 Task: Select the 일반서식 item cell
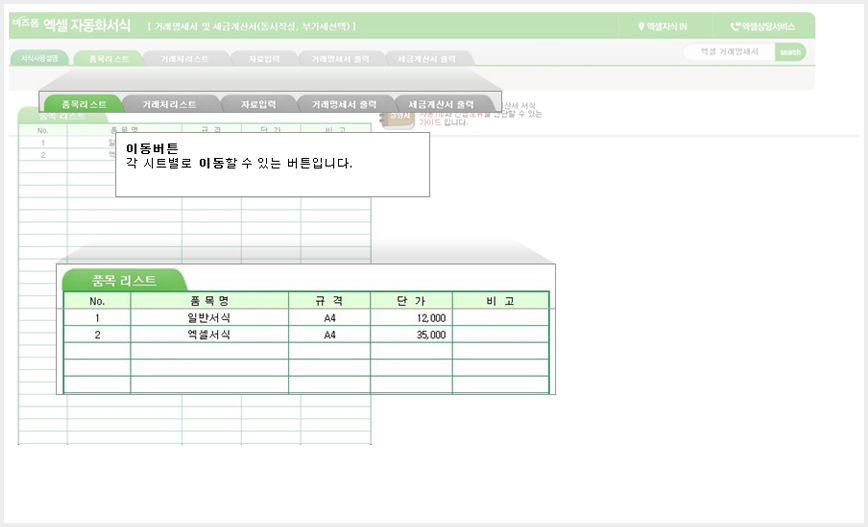(209, 318)
